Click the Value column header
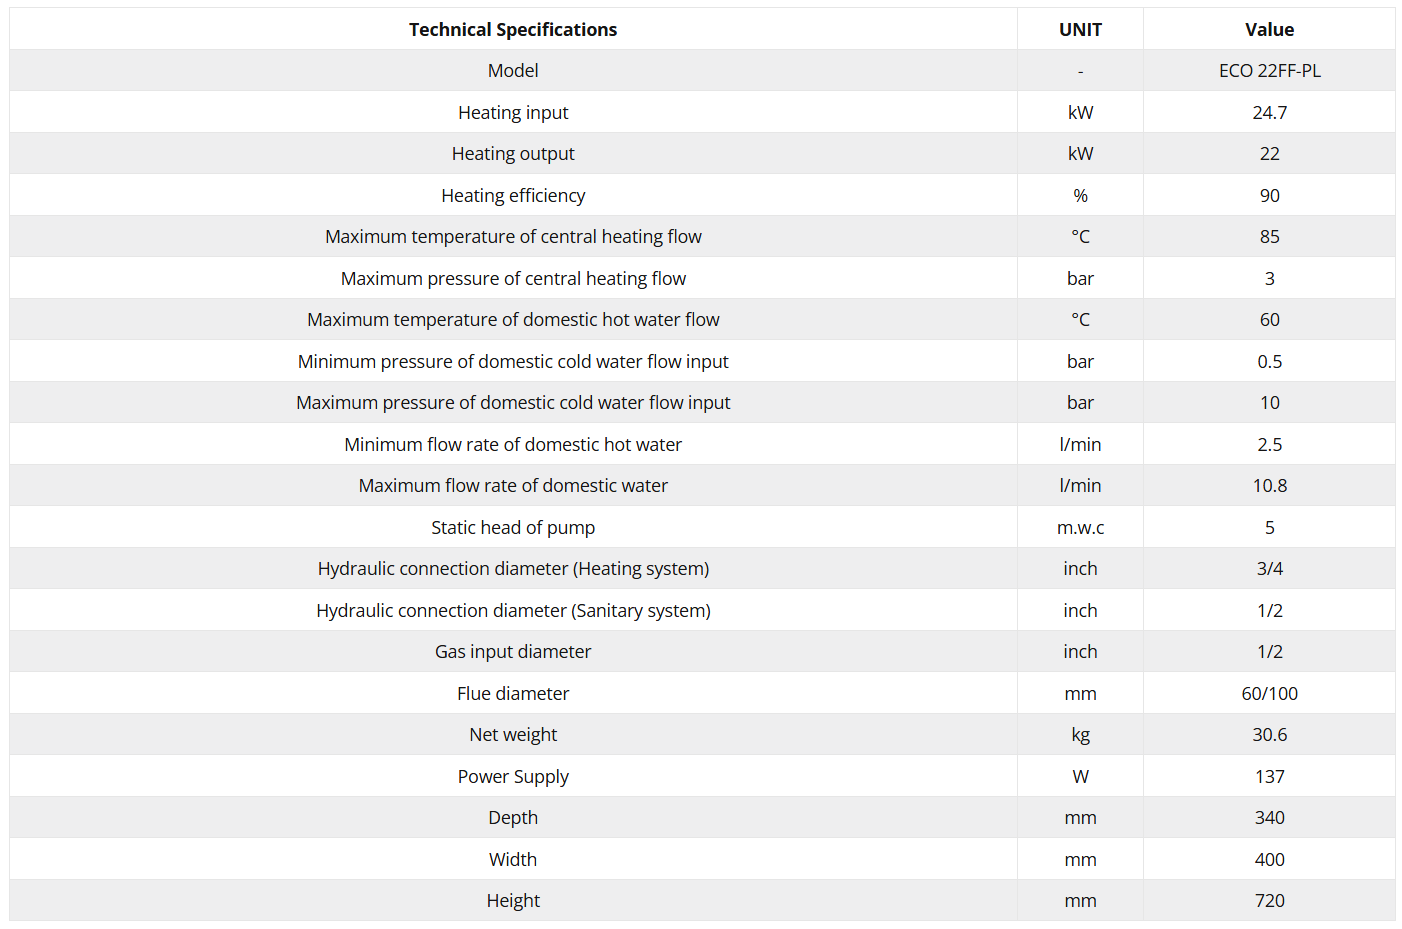Image resolution: width=1402 pixels, height=929 pixels. [x=1269, y=29]
